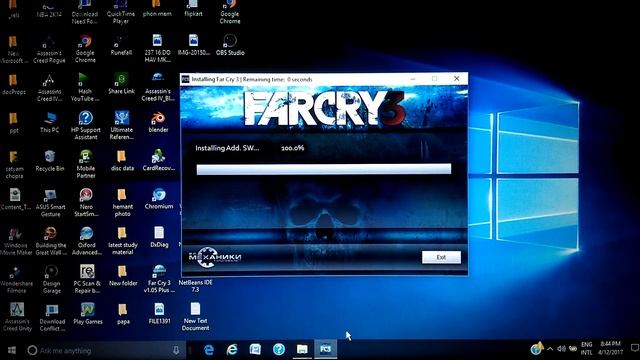Open the Google Chrome icon above Hash YouTube
This screenshot has height=360, width=640.
(x=85, y=49)
